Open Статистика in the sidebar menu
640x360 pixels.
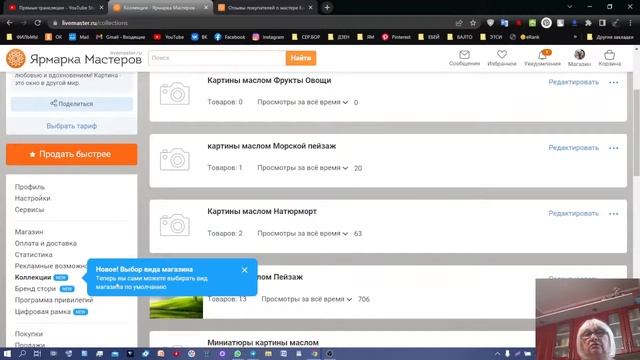click(x=33, y=255)
